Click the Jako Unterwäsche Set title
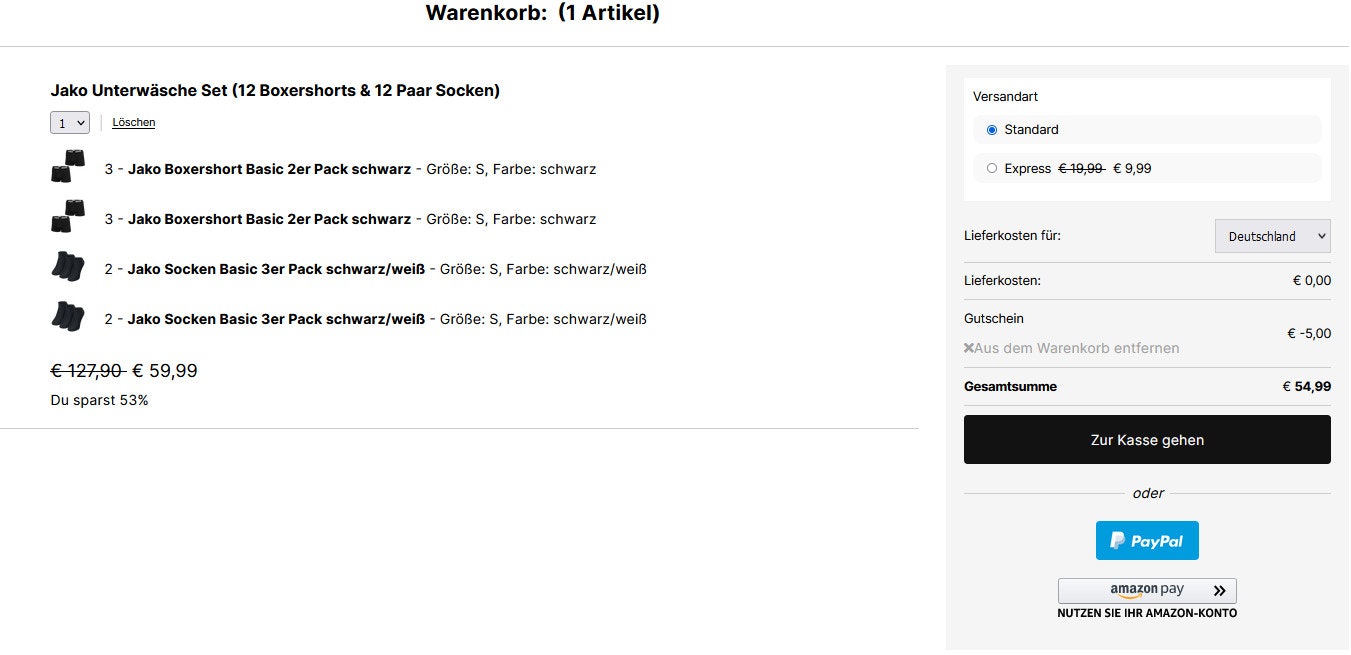This screenshot has height=655, width=1351. (x=275, y=91)
